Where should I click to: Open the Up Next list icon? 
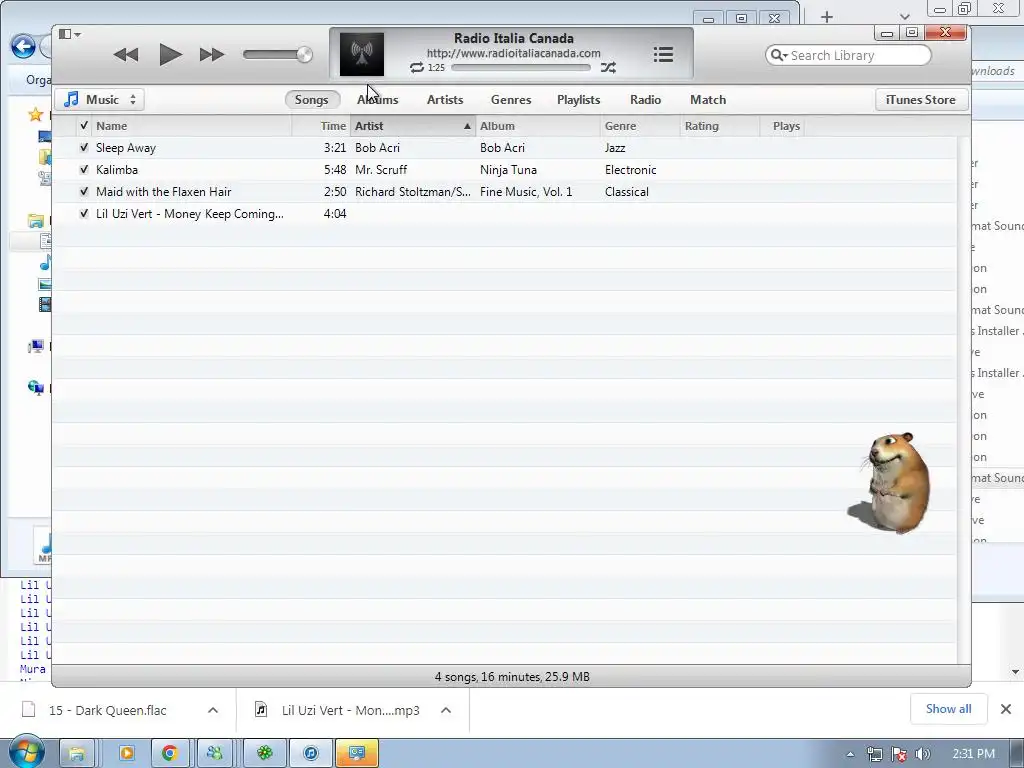click(663, 55)
